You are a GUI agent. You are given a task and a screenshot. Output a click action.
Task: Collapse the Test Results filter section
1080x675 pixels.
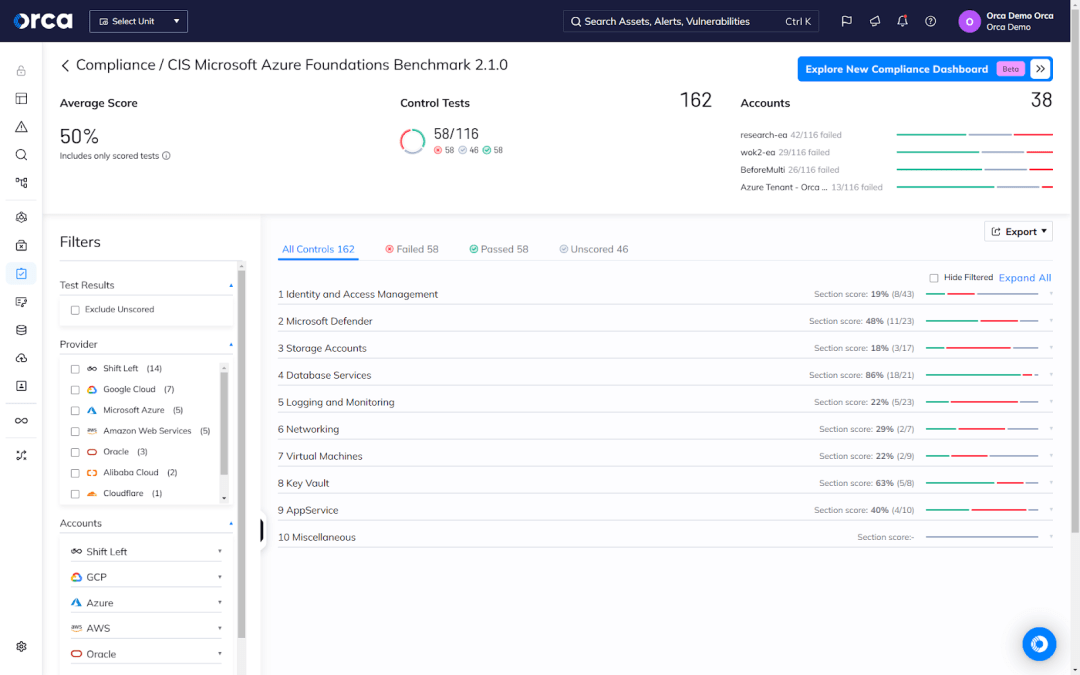(231, 285)
